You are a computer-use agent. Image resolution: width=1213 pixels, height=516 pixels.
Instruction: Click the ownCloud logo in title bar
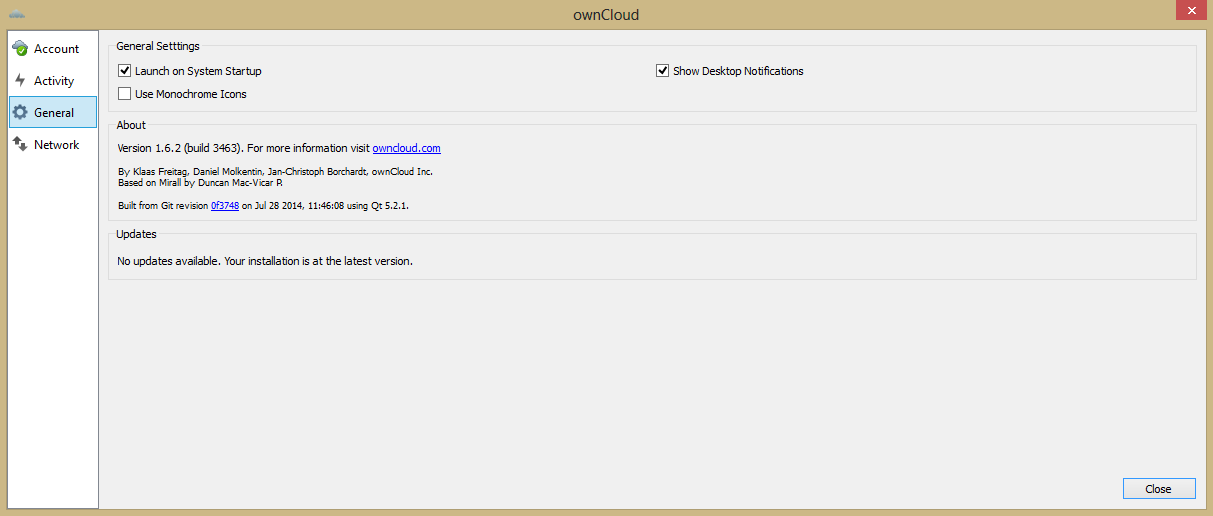[17, 14]
